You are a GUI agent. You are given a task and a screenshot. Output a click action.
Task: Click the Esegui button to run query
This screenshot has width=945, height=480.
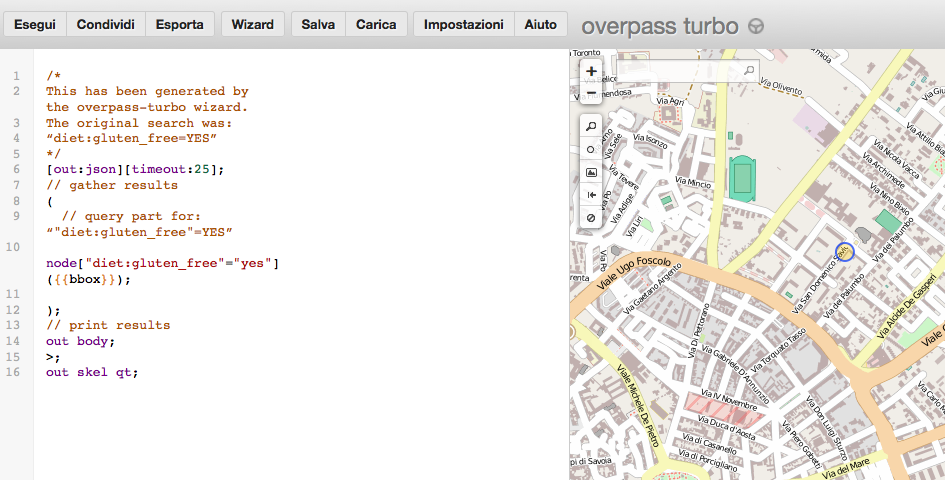(35, 25)
